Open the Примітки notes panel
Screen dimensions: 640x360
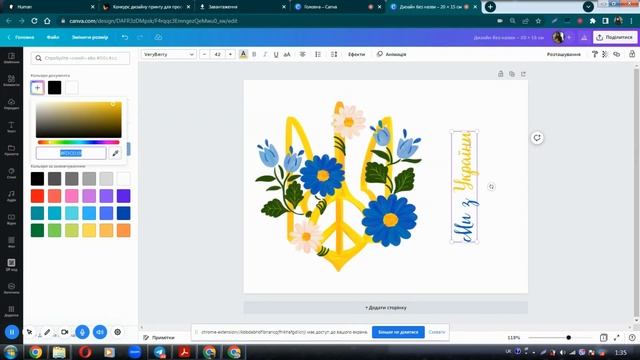coord(159,338)
